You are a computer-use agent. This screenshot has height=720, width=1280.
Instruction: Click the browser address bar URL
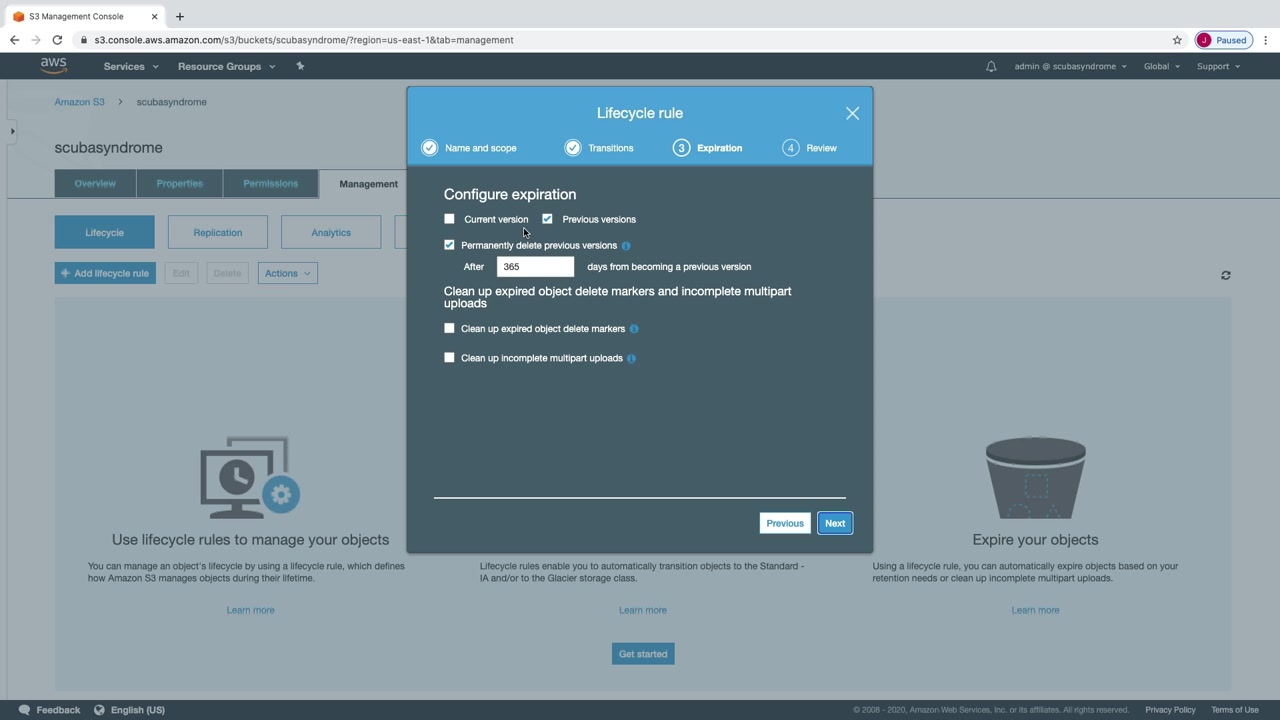pyautogui.click(x=304, y=40)
